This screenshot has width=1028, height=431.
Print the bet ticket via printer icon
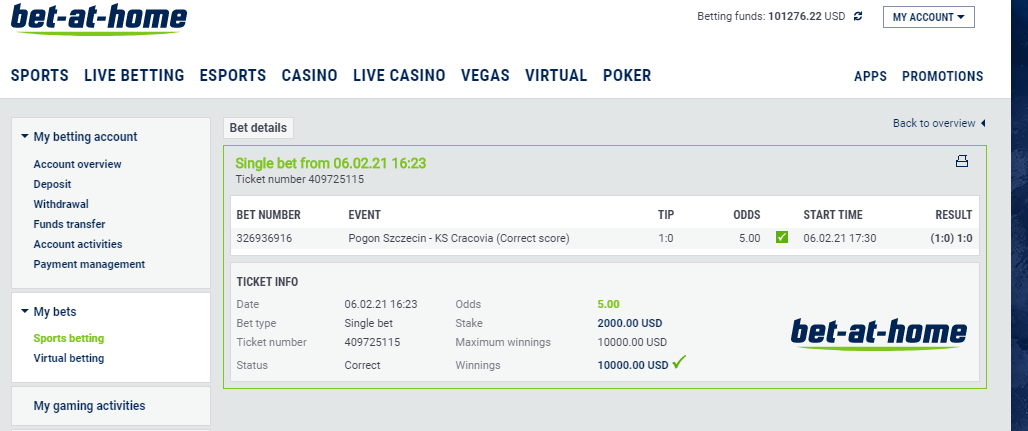click(x=962, y=161)
